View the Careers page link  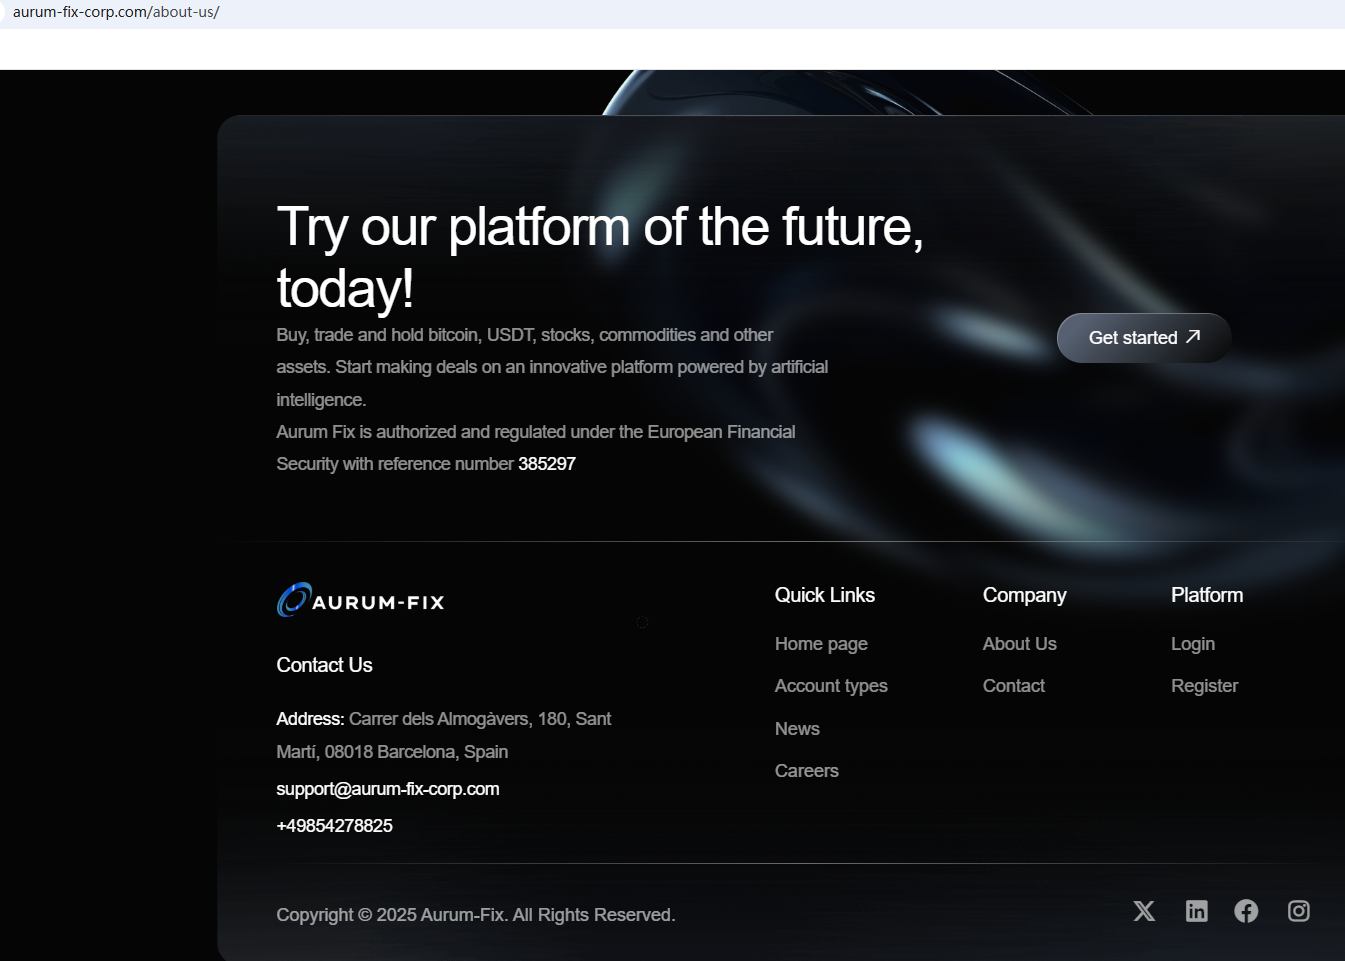[806, 771]
